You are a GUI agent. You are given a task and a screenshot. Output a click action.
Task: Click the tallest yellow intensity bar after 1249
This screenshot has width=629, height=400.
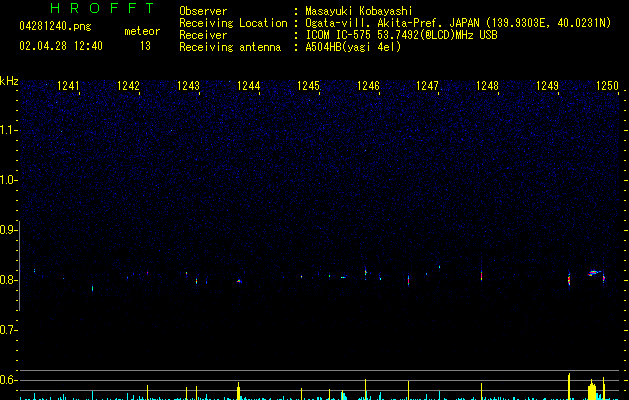(x=569, y=386)
